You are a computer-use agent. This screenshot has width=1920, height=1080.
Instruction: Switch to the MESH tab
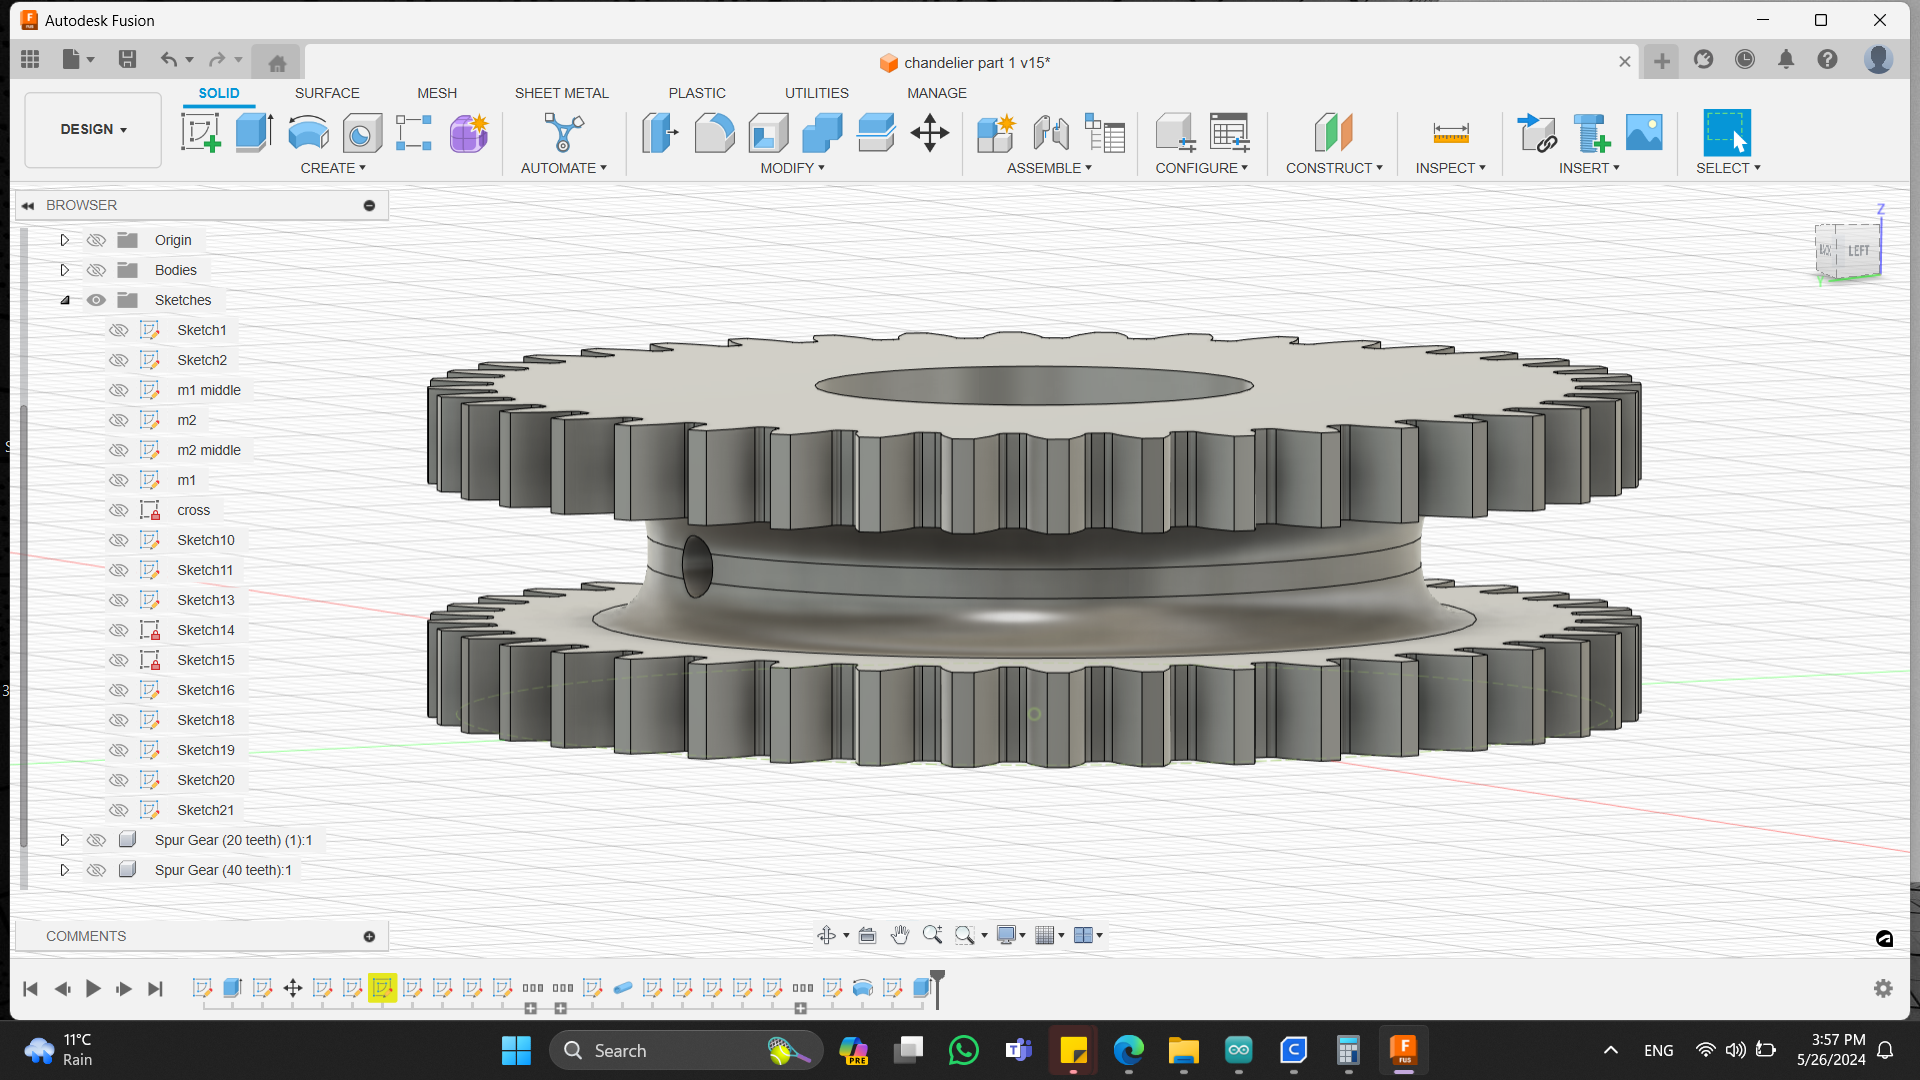[x=437, y=93]
